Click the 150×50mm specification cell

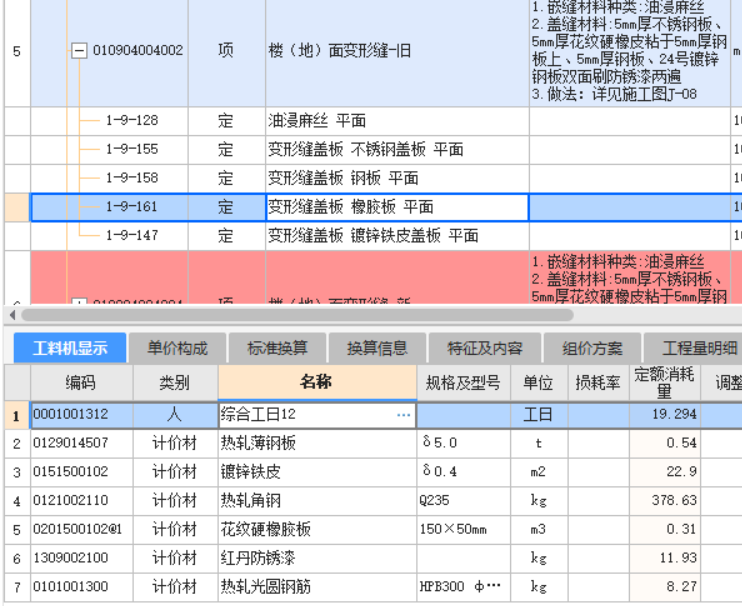[x=464, y=529]
